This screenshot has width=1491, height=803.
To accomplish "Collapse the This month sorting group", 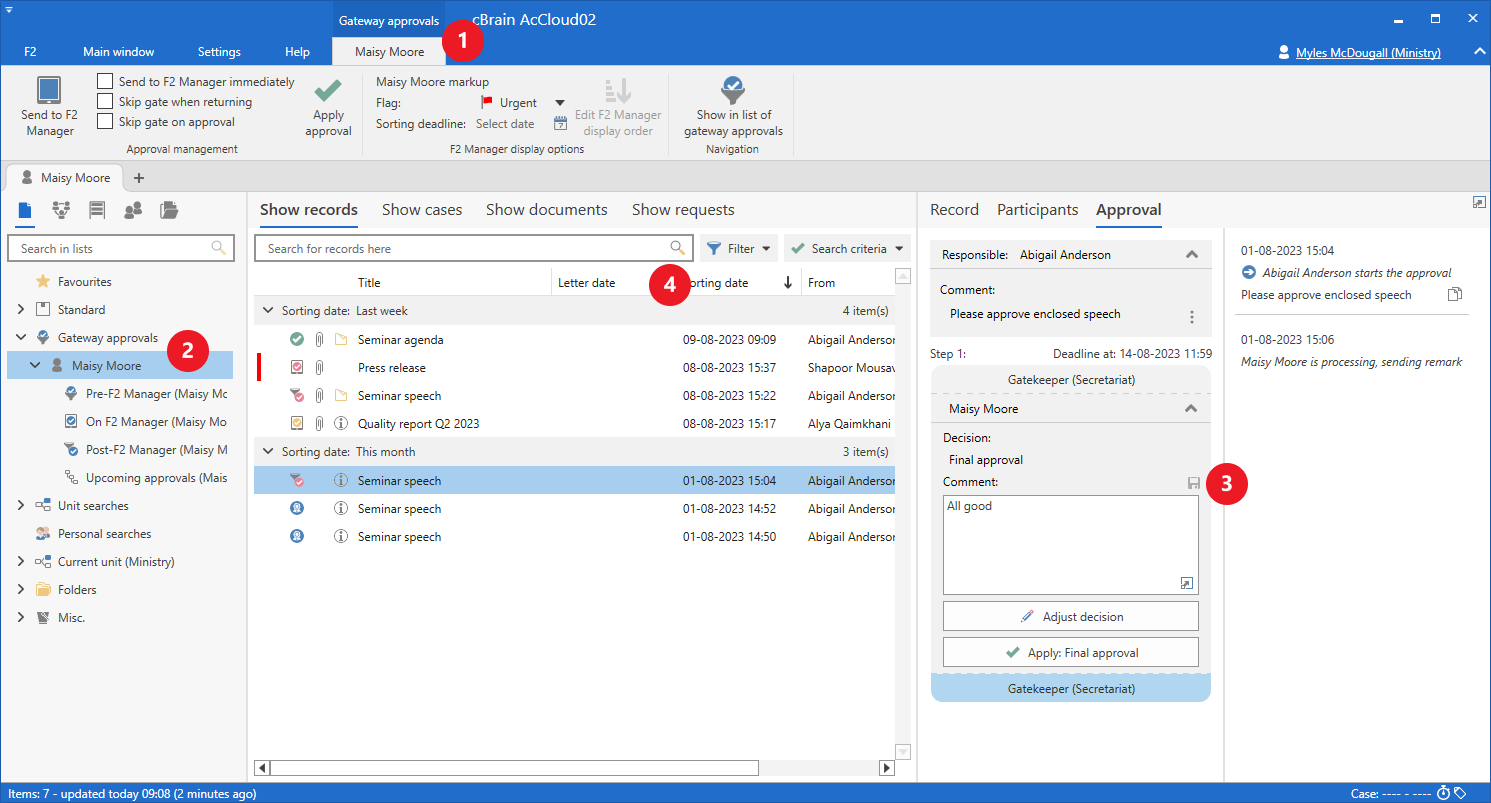I will coord(267,452).
